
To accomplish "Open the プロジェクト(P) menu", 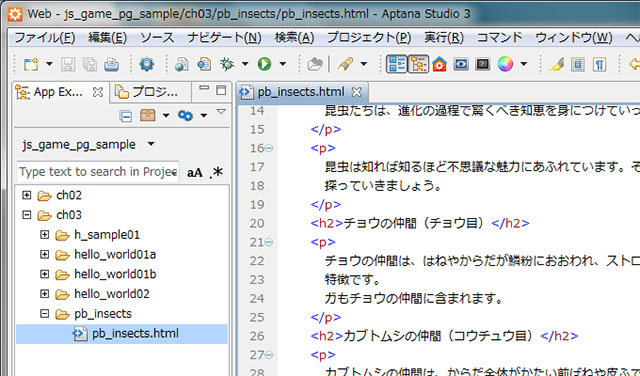I will pos(369,38).
